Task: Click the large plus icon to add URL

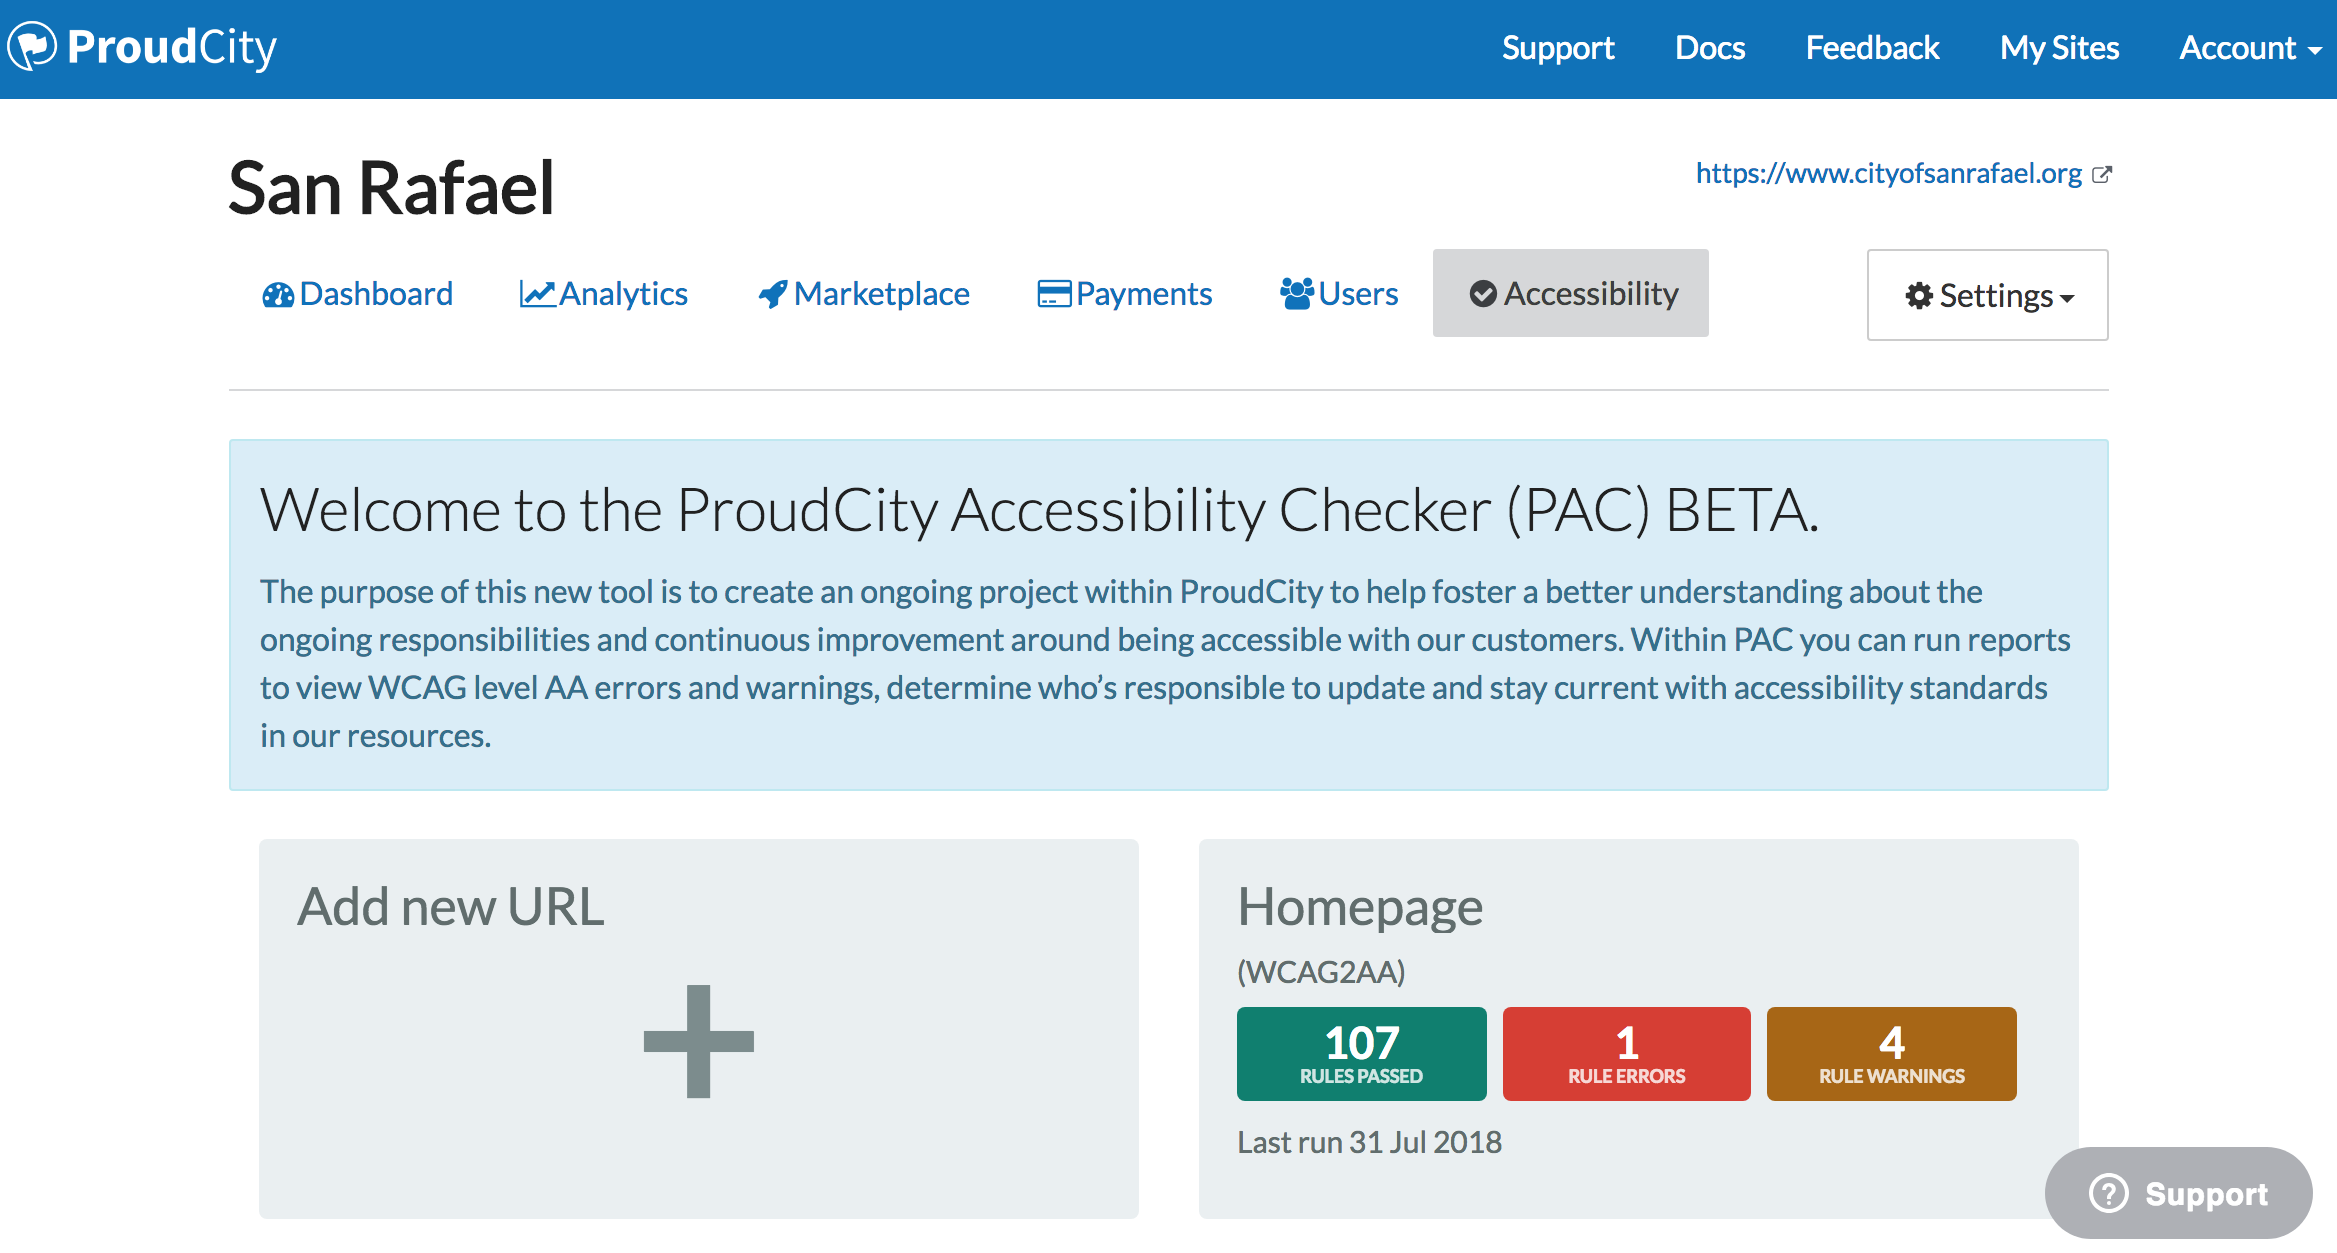Action: coord(699,1041)
